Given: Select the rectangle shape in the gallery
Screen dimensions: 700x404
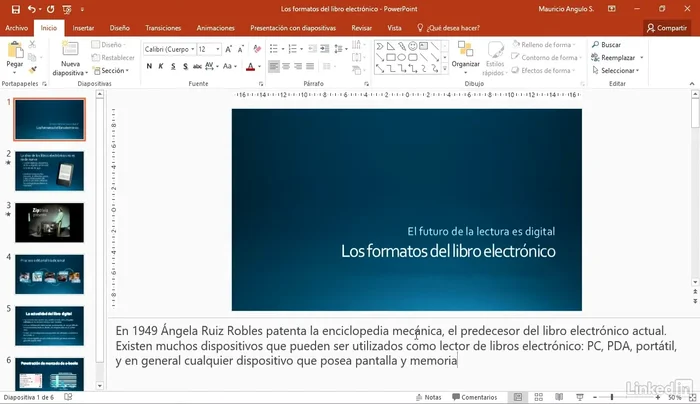Looking at the screenshot, I should [x=391, y=57].
